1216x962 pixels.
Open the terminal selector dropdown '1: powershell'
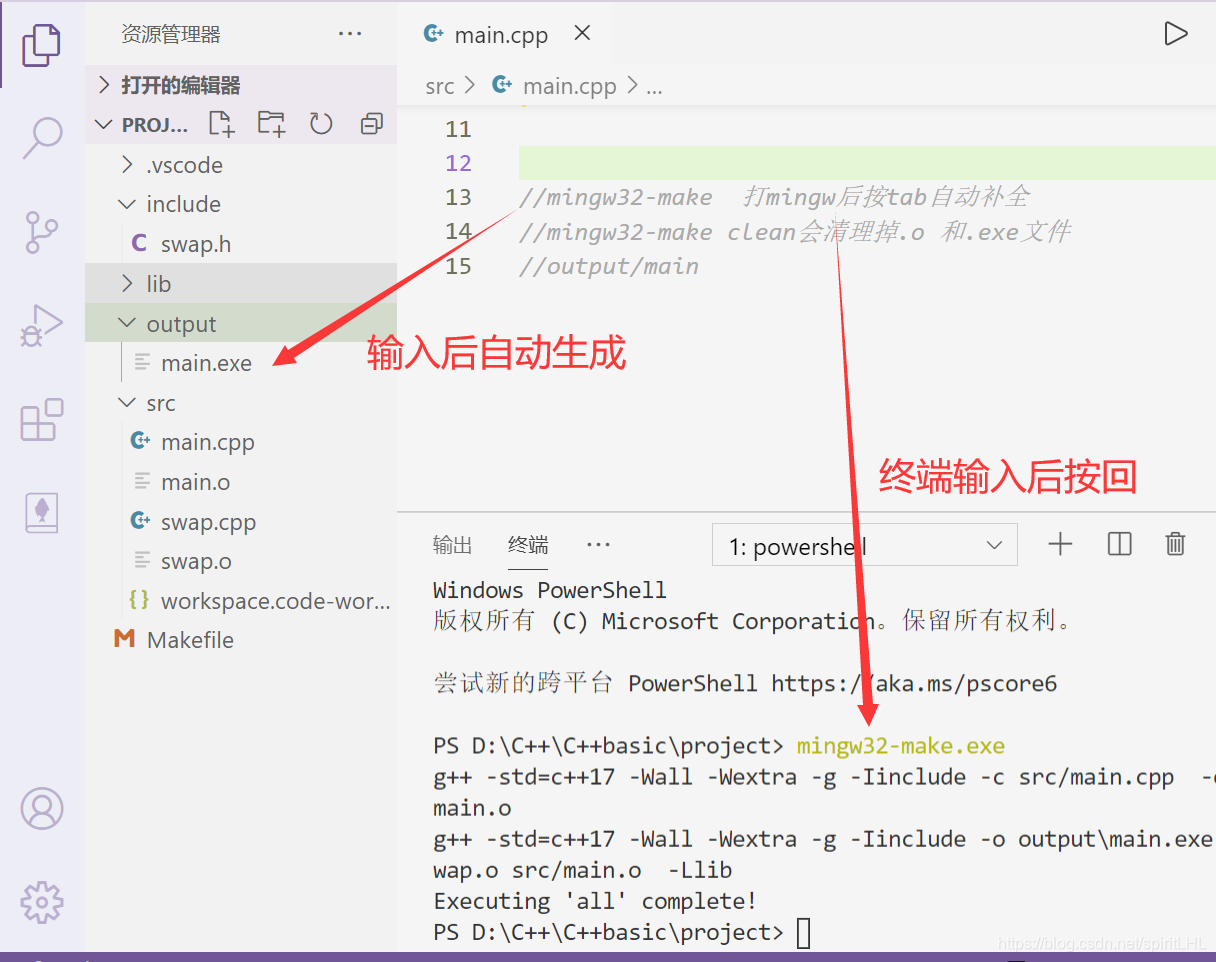865,546
